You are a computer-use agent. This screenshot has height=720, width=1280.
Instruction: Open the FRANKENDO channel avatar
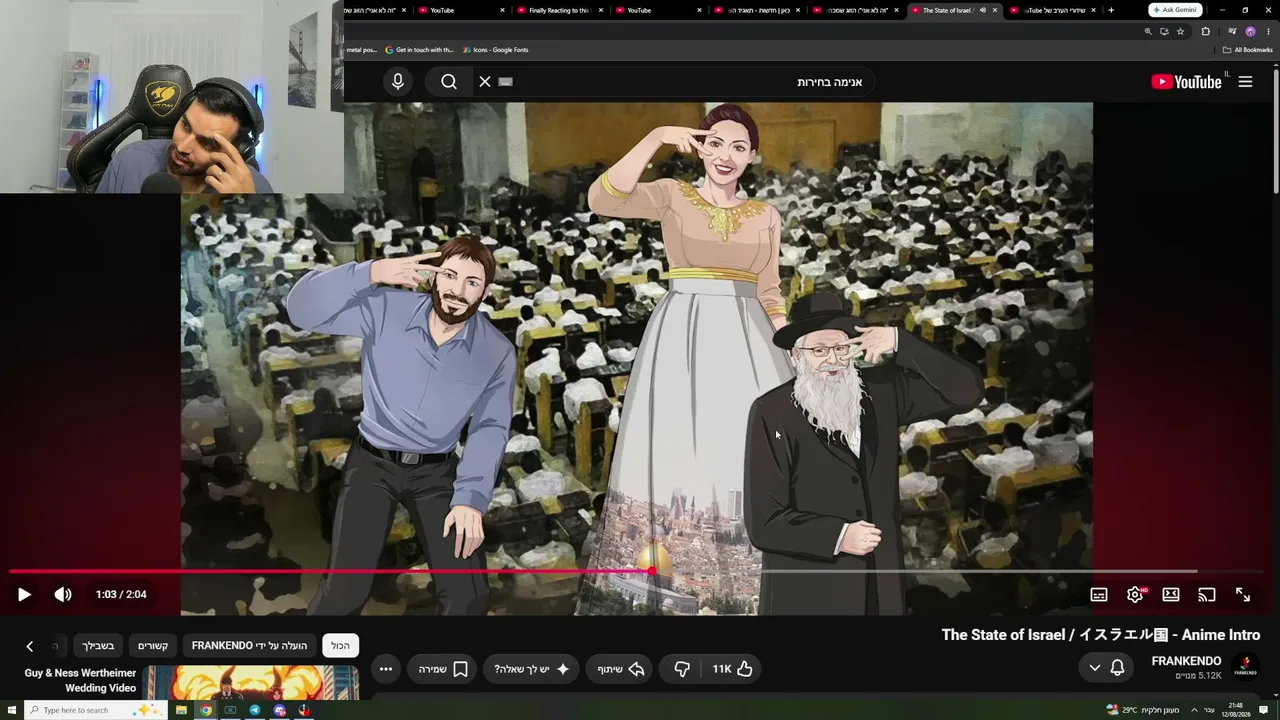[x=1245, y=667]
